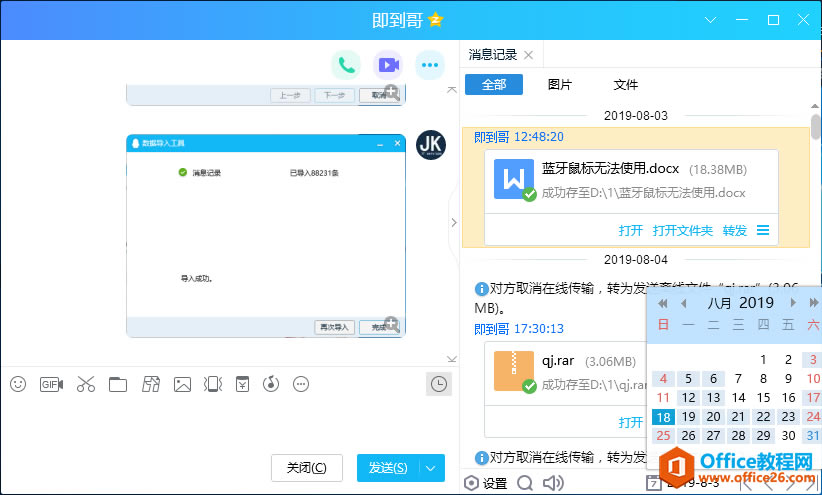Image resolution: width=822 pixels, height=495 pixels.
Task: Pick August 21 in the calendar
Action: coord(738,417)
